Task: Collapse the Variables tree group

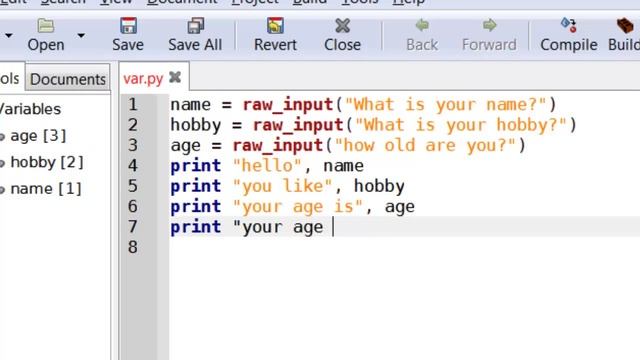Action: click(x=31, y=109)
